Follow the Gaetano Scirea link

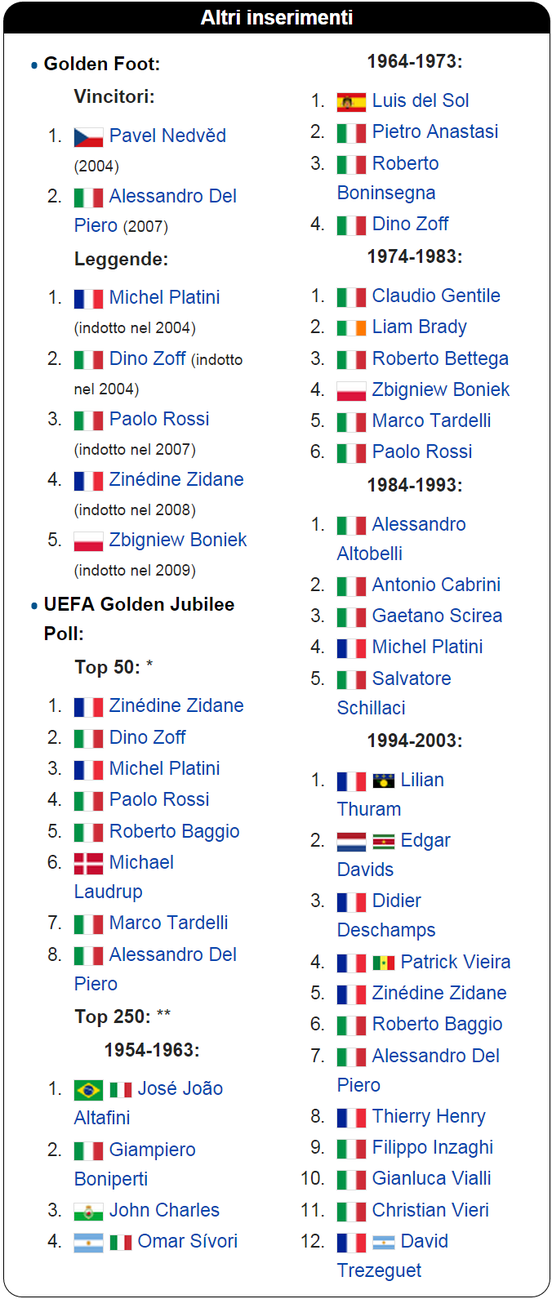[x=437, y=615]
